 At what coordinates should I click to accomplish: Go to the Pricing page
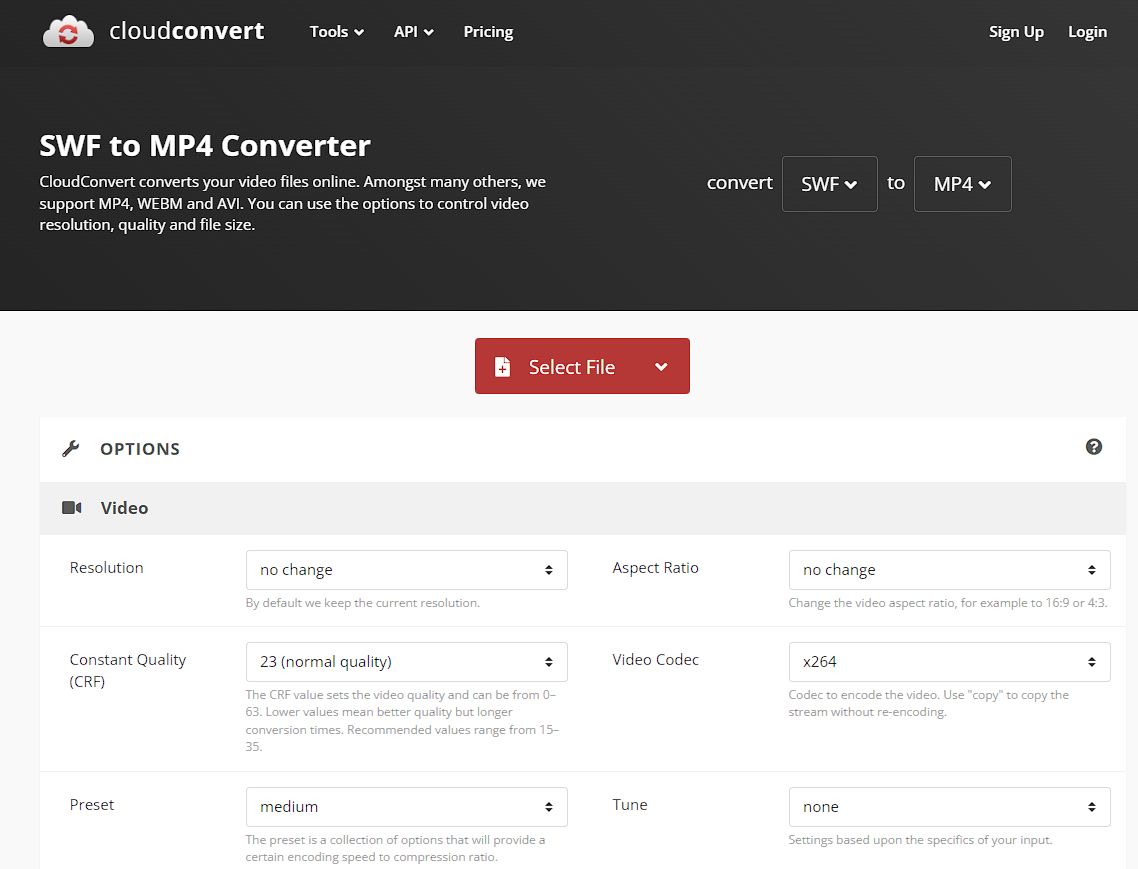488,32
